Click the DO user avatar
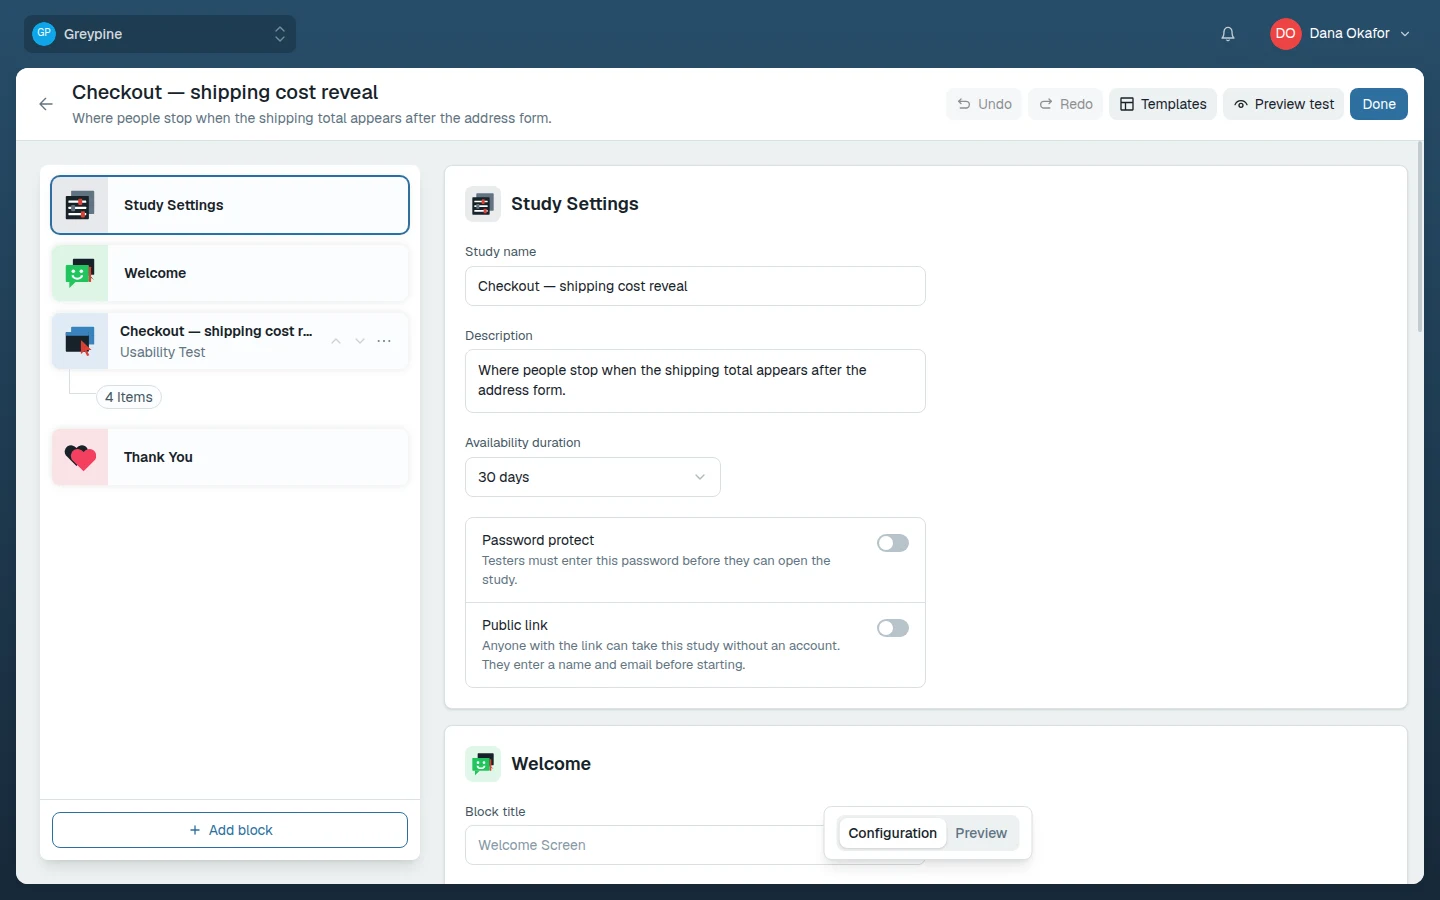1440x900 pixels. pos(1285,33)
